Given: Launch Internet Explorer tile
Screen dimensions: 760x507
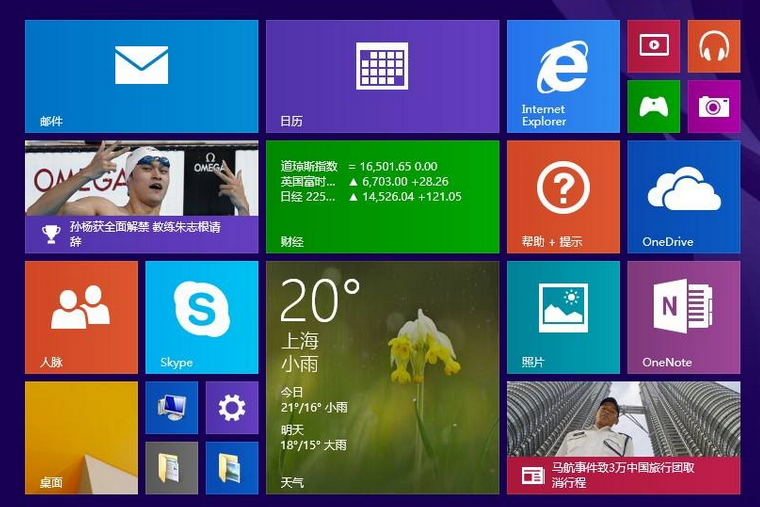Looking at the screenshot, I should [x=563, y=76].
